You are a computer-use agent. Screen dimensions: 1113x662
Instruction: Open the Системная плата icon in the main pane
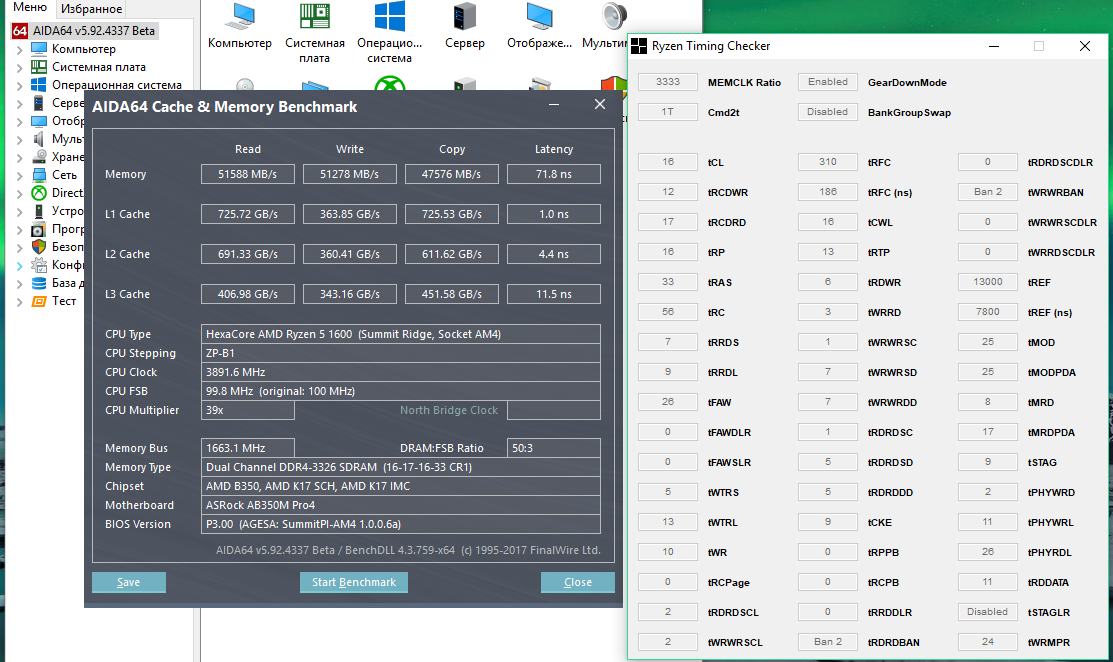coord(314,17)
